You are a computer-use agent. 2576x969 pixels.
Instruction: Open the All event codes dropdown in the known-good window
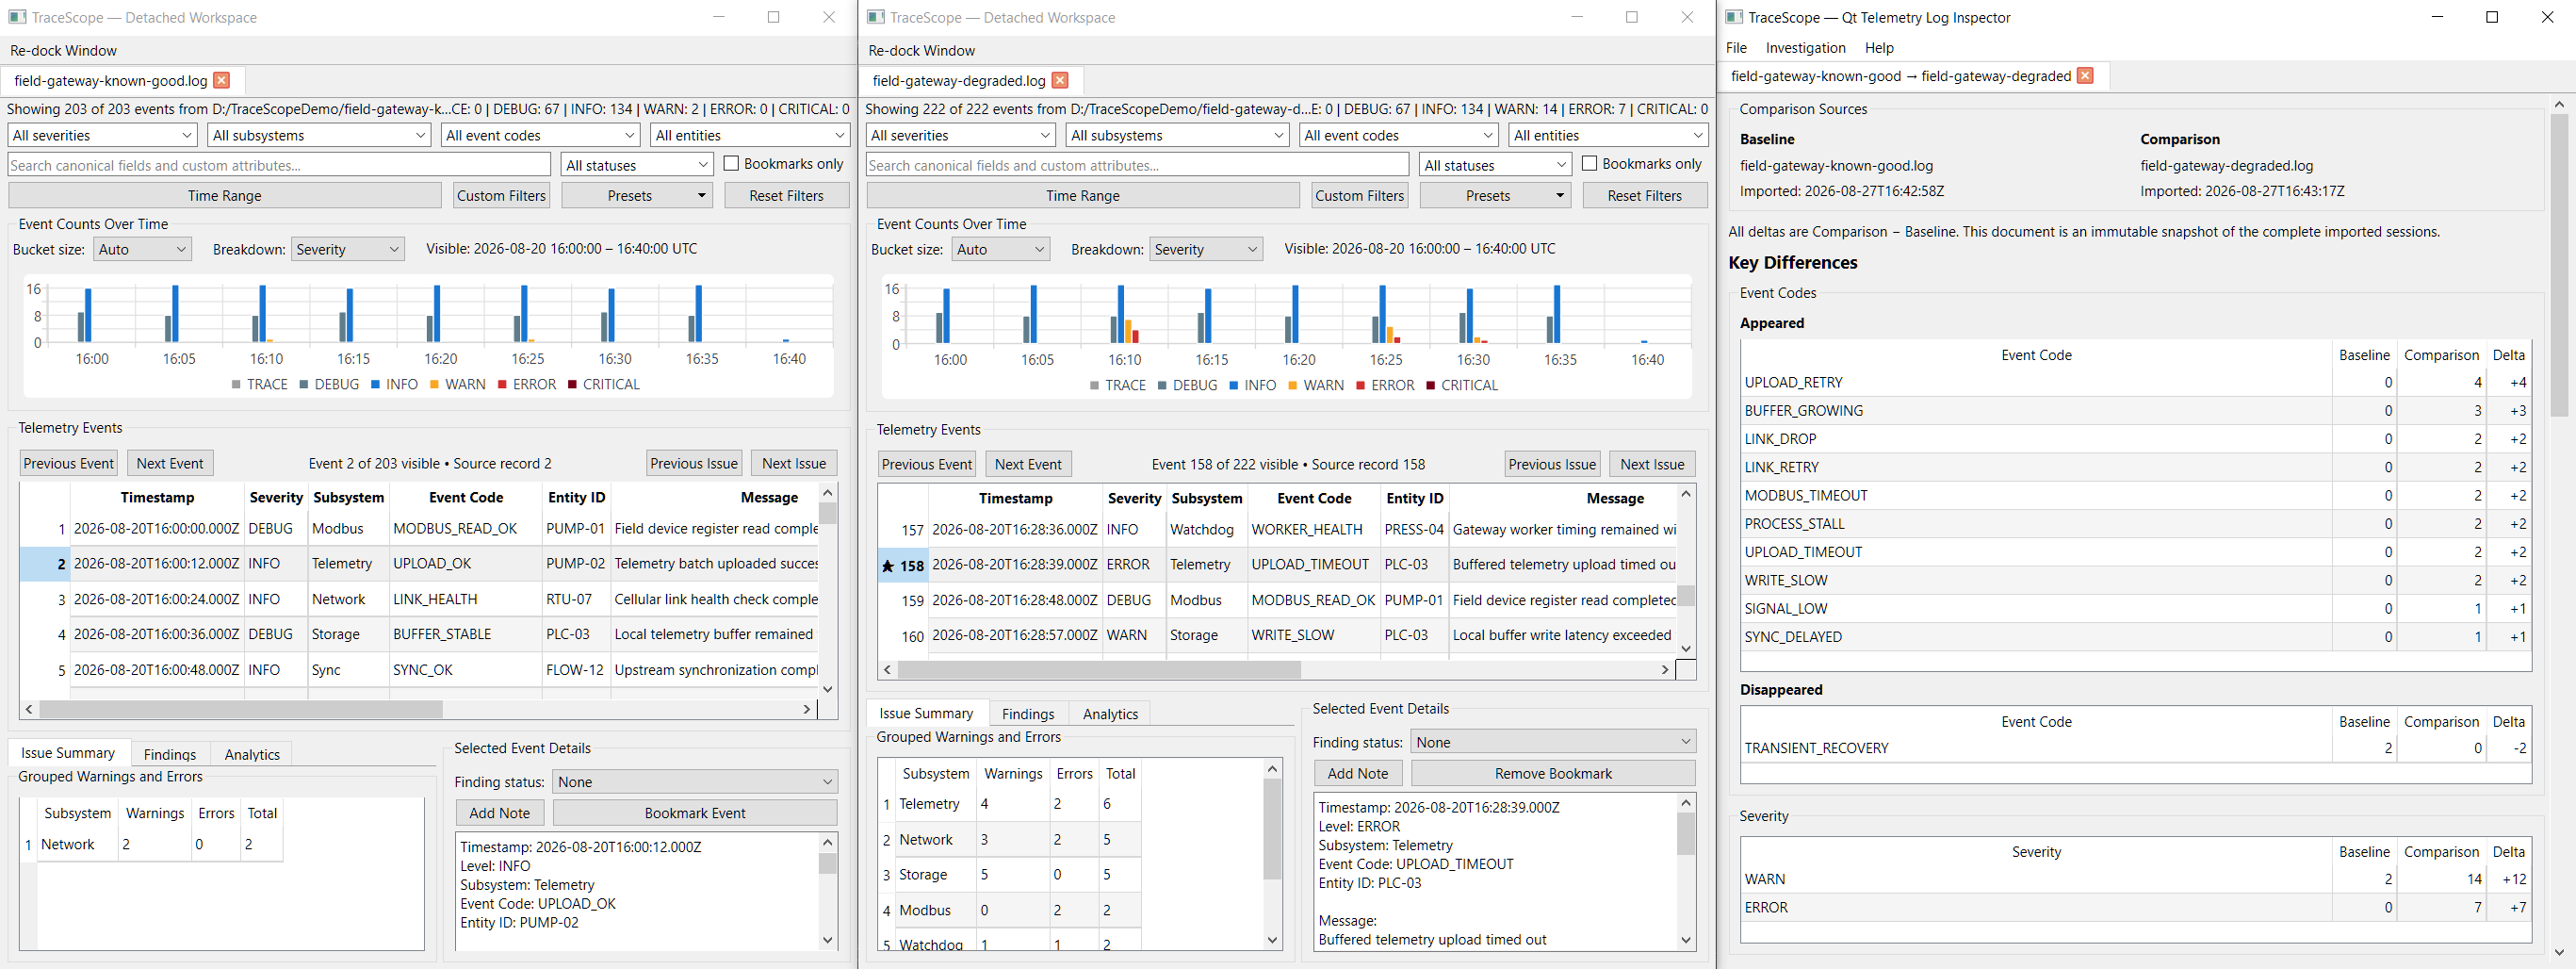(540, 135)
